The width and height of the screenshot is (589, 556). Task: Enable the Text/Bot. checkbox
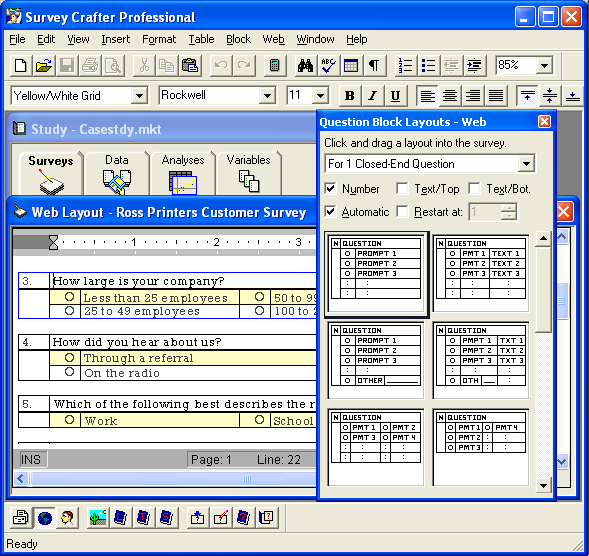[x=474, y=189]
